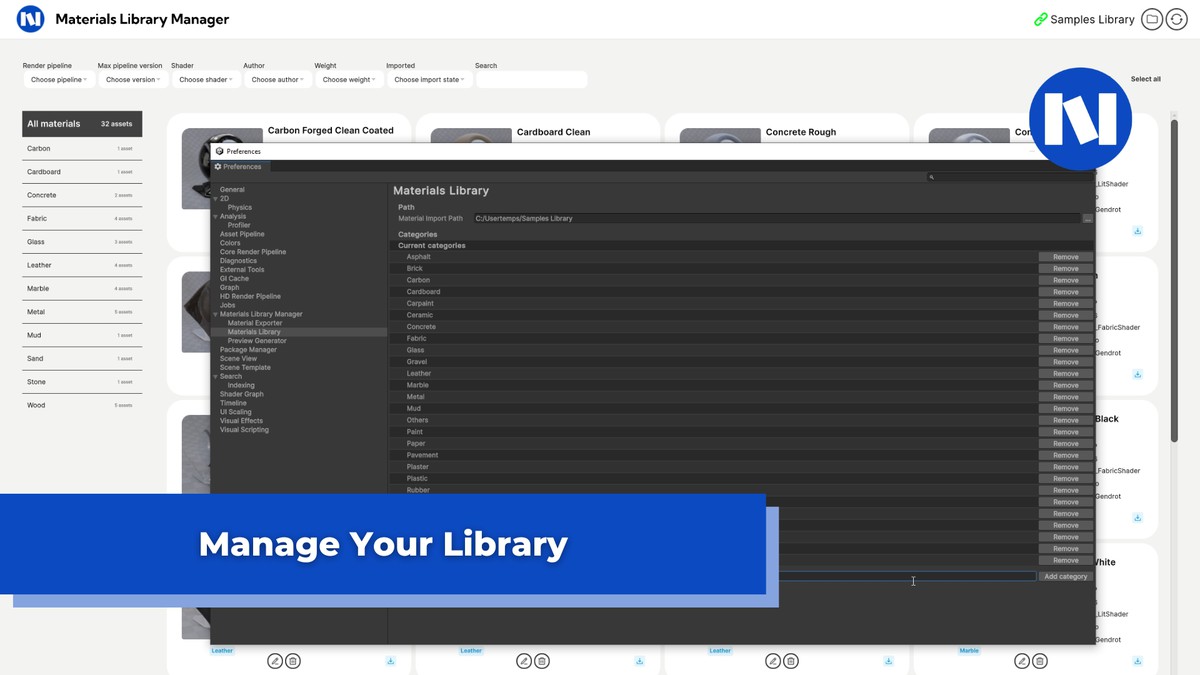Click the magnifier icon in the Preferences search
Viewport: 1200px width, 675px height.
click(931, 177)
